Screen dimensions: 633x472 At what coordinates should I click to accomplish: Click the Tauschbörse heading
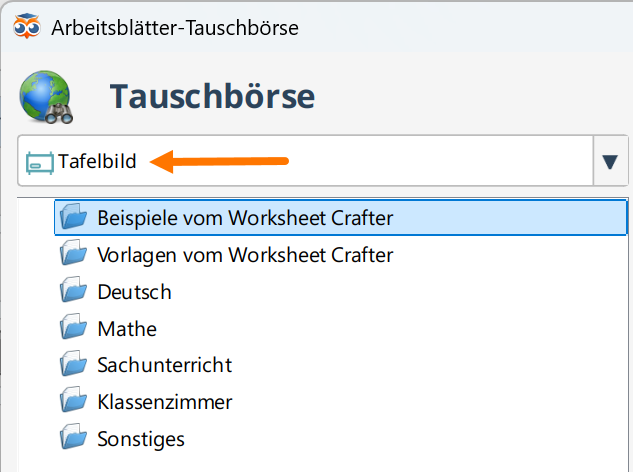pos(212,96)
